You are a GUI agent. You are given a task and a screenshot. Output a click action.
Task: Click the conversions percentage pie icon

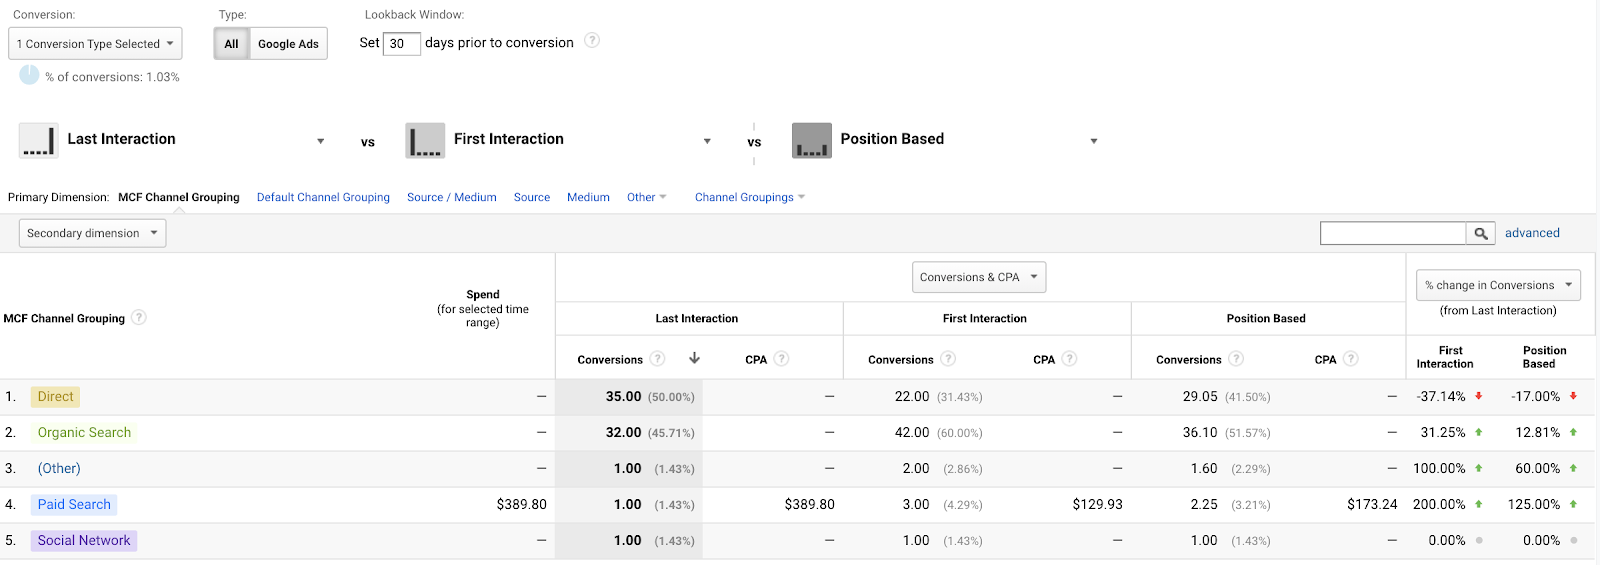pyautogui.click(x=29, y=75)
